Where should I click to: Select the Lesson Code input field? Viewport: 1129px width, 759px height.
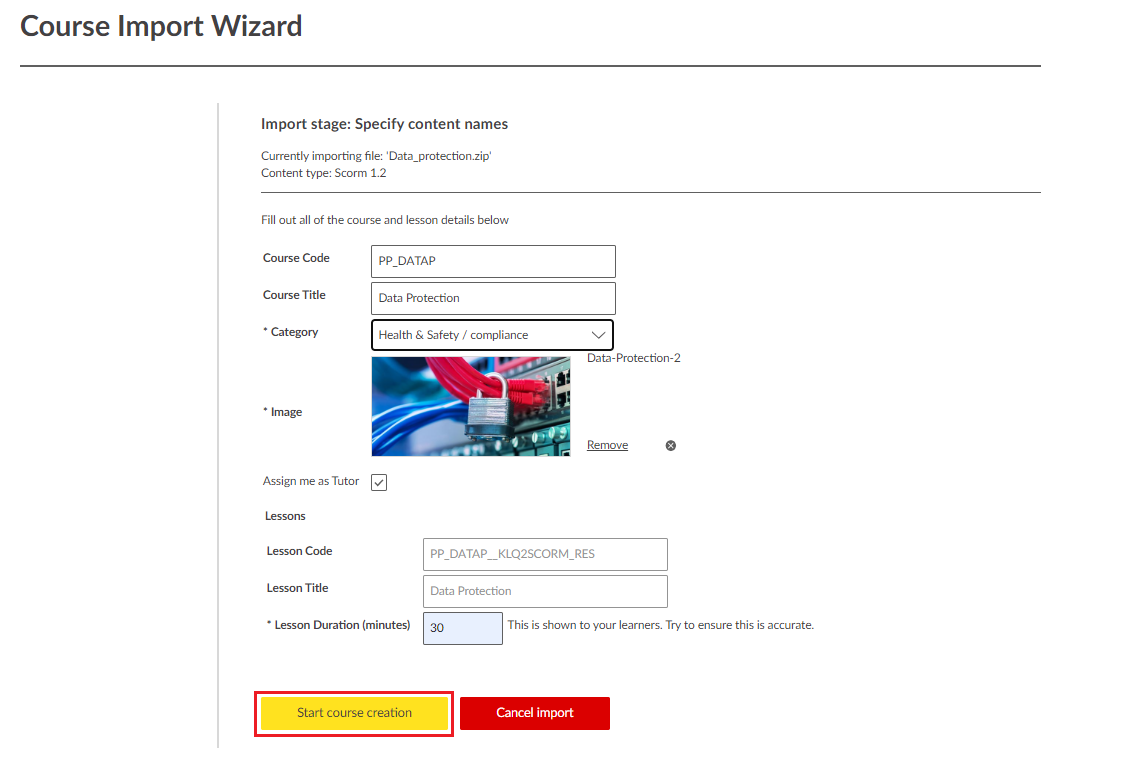544,554
